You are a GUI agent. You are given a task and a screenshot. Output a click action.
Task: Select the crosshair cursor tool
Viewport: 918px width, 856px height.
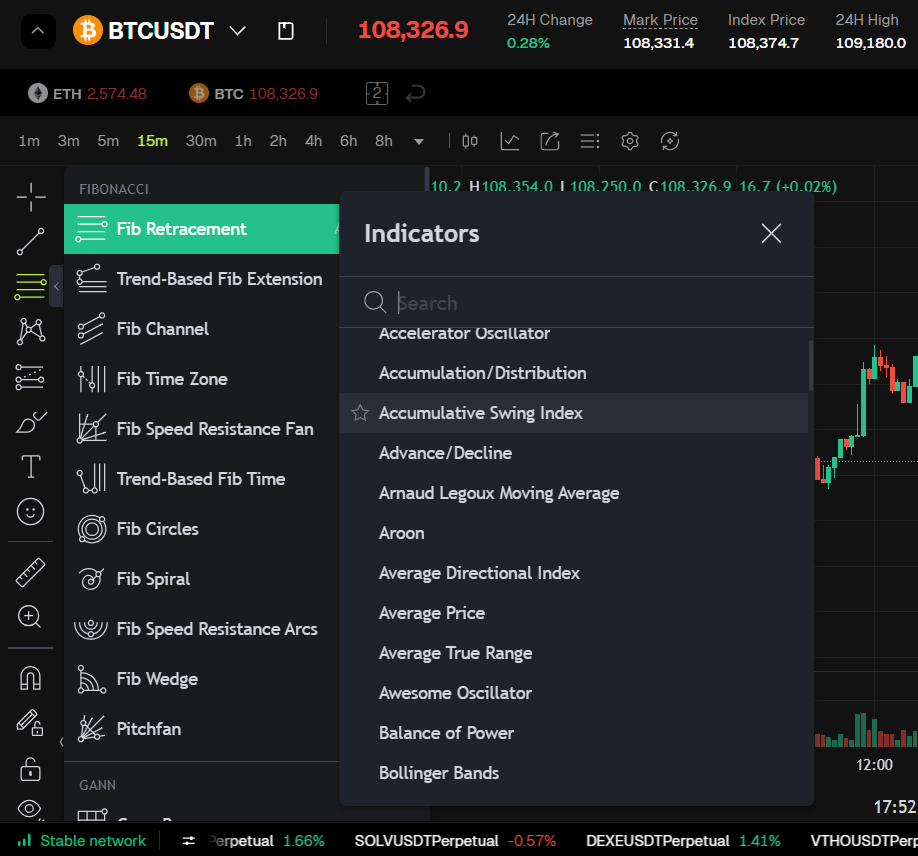coord(31,197)
